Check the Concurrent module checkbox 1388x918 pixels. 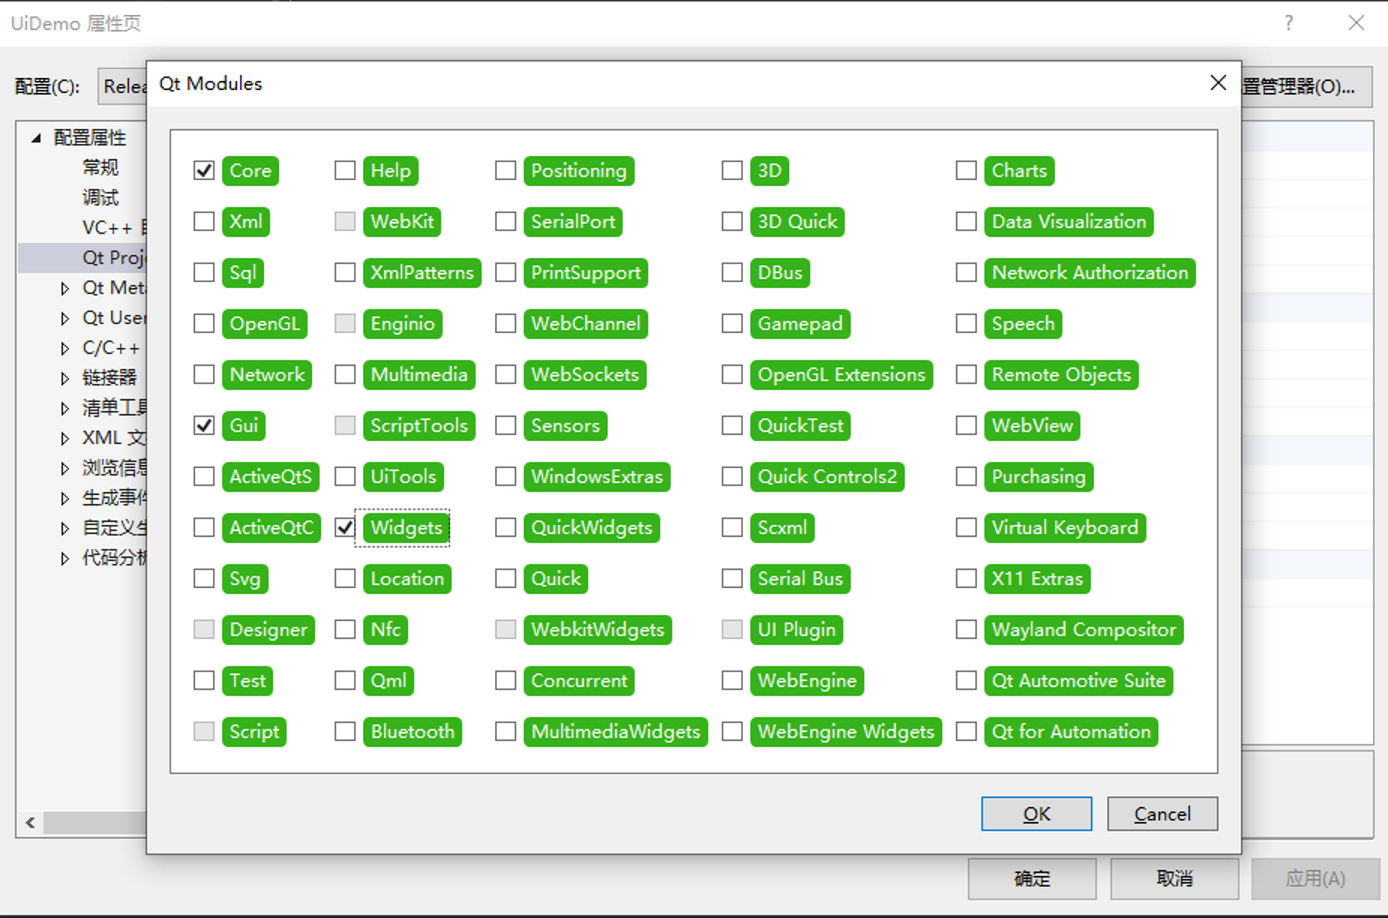click(506, 681)
